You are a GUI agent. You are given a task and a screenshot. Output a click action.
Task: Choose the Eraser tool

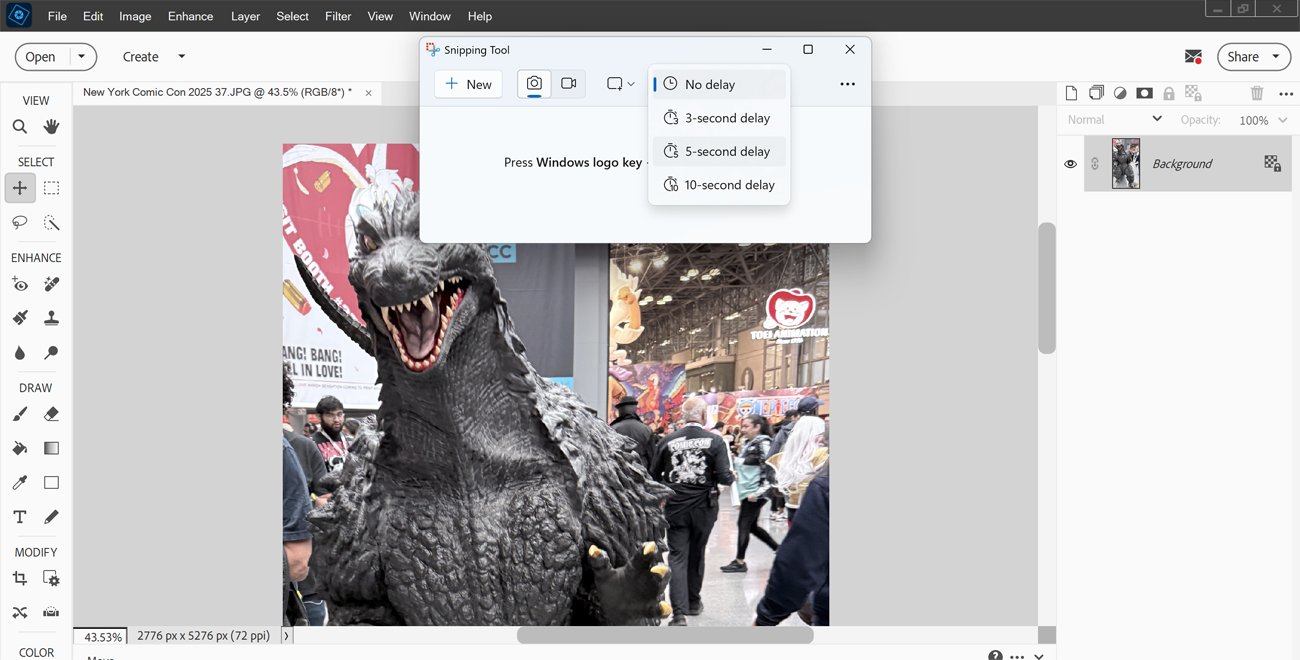tap(51, 414)
